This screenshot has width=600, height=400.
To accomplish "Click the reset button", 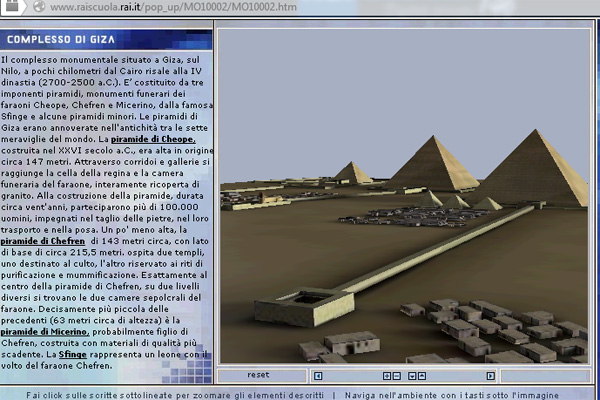I will click(262, 376).
